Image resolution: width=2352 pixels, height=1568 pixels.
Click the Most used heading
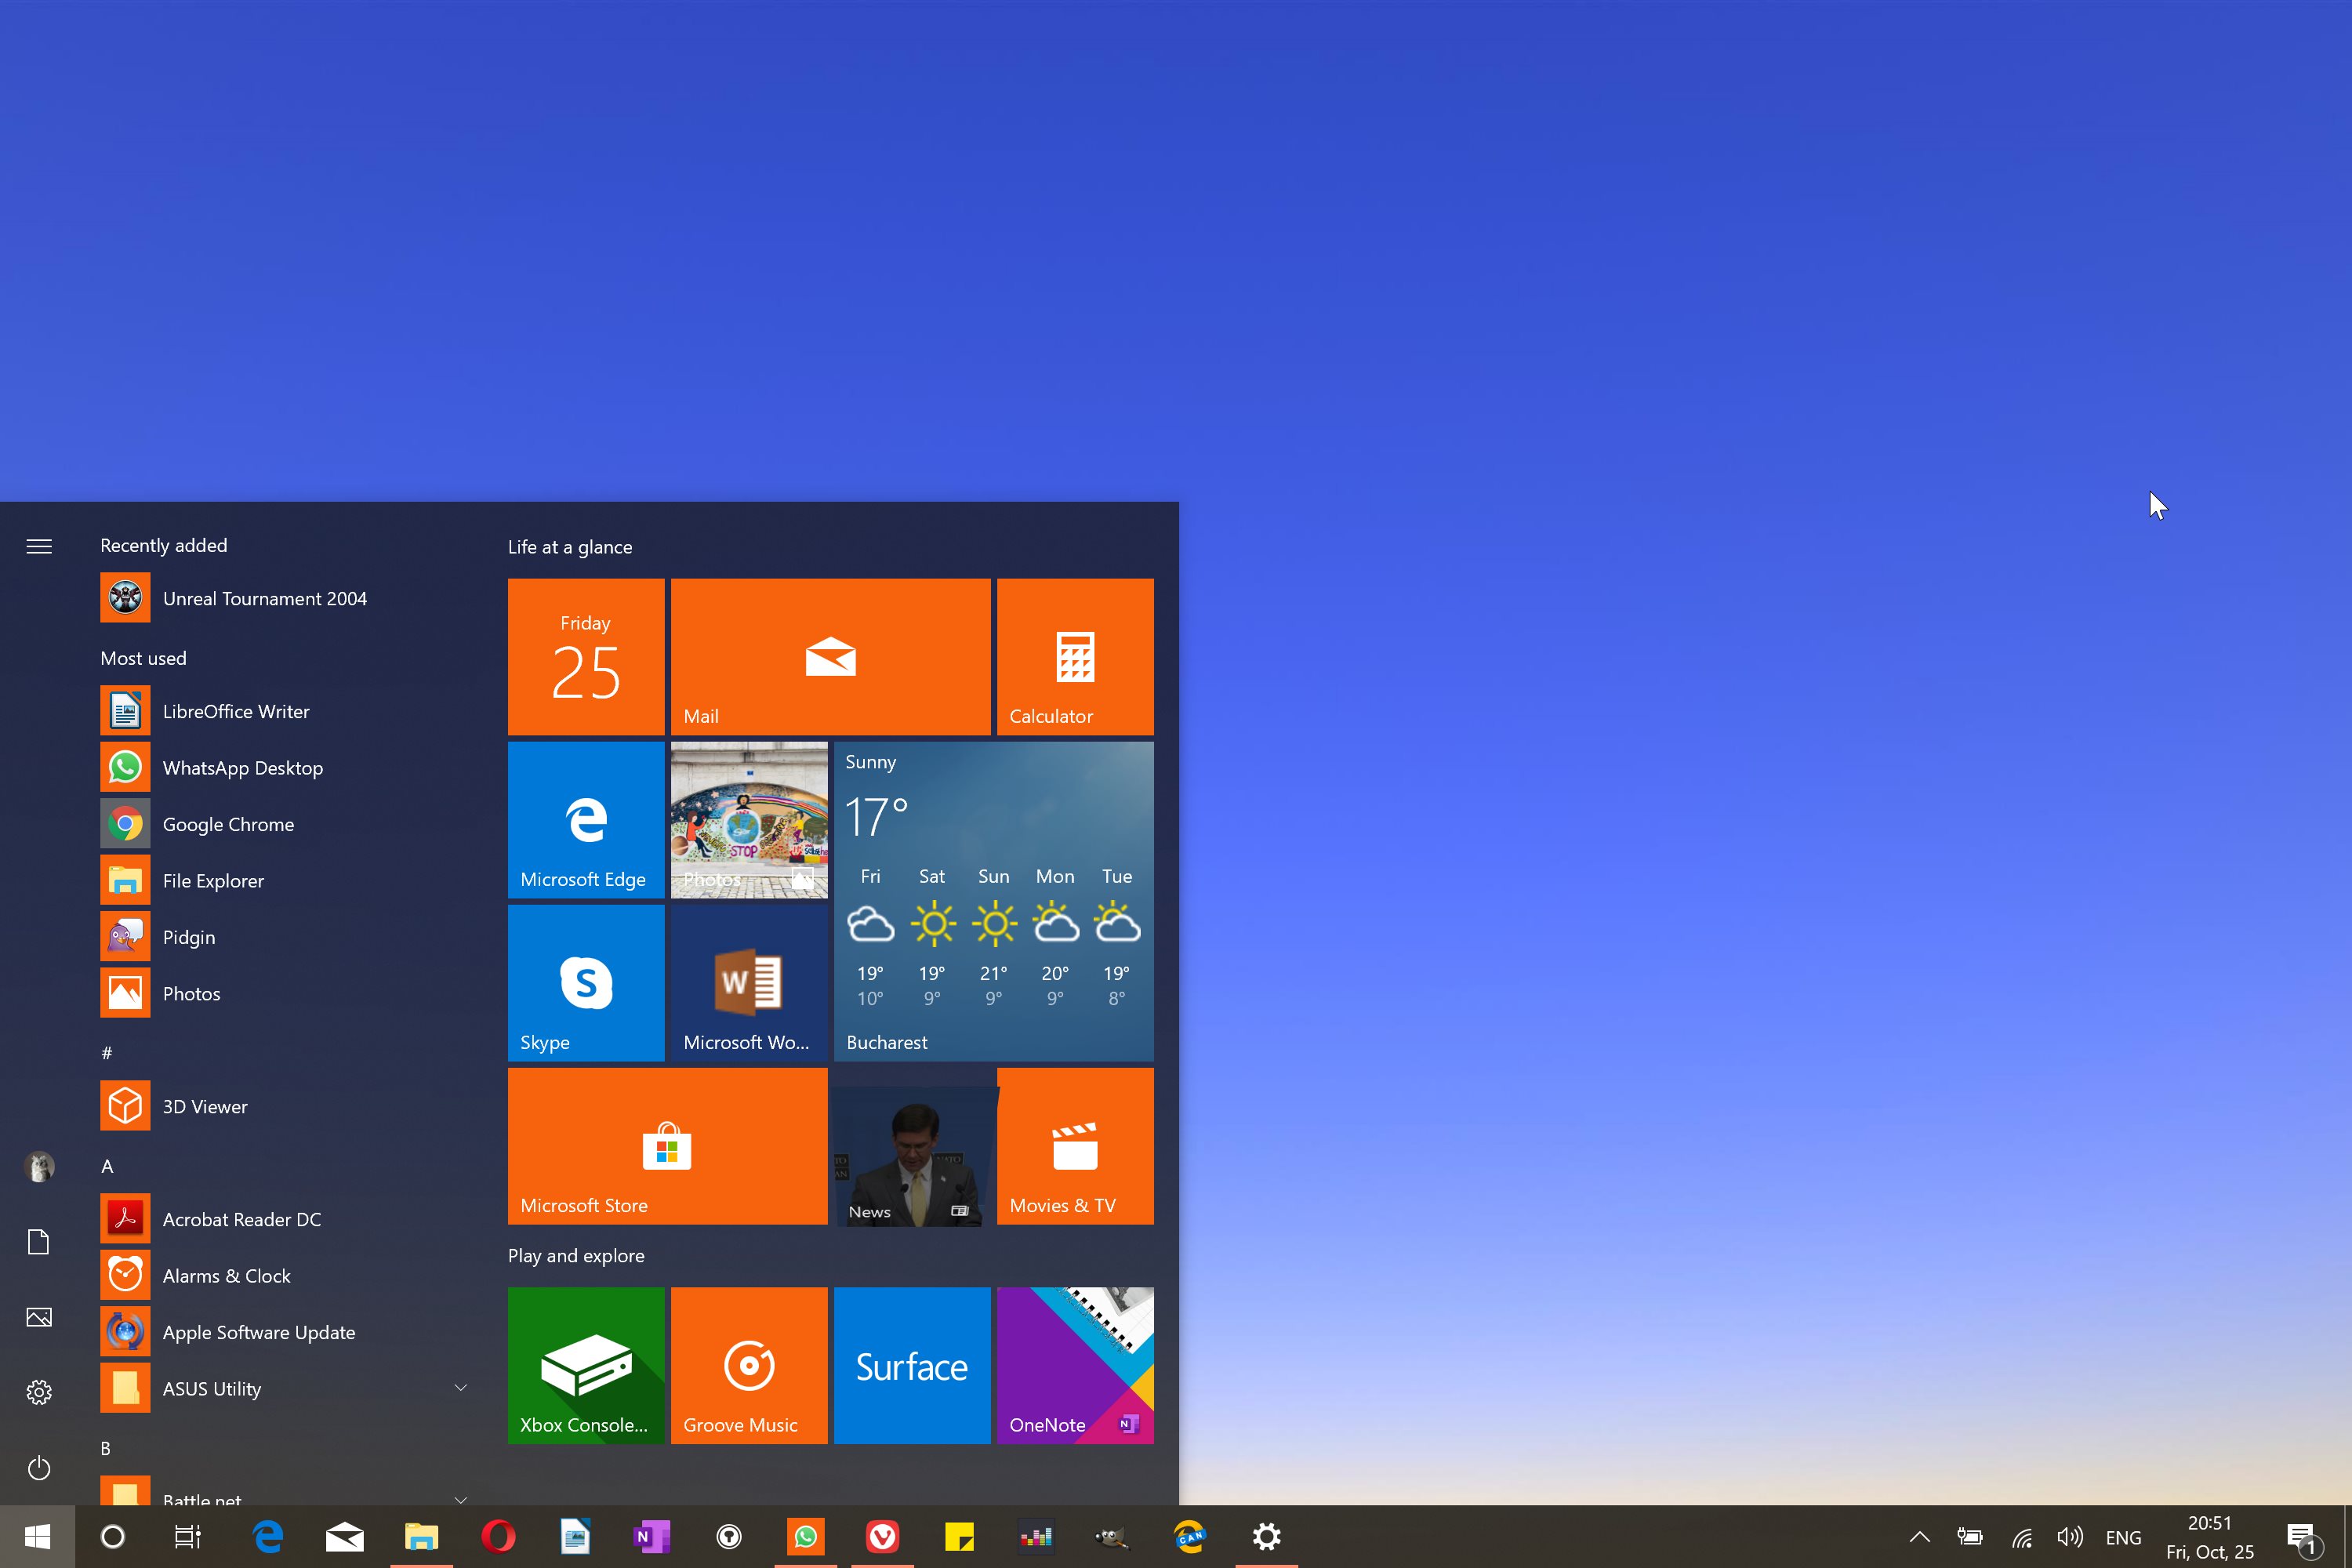tap(143, 658)
